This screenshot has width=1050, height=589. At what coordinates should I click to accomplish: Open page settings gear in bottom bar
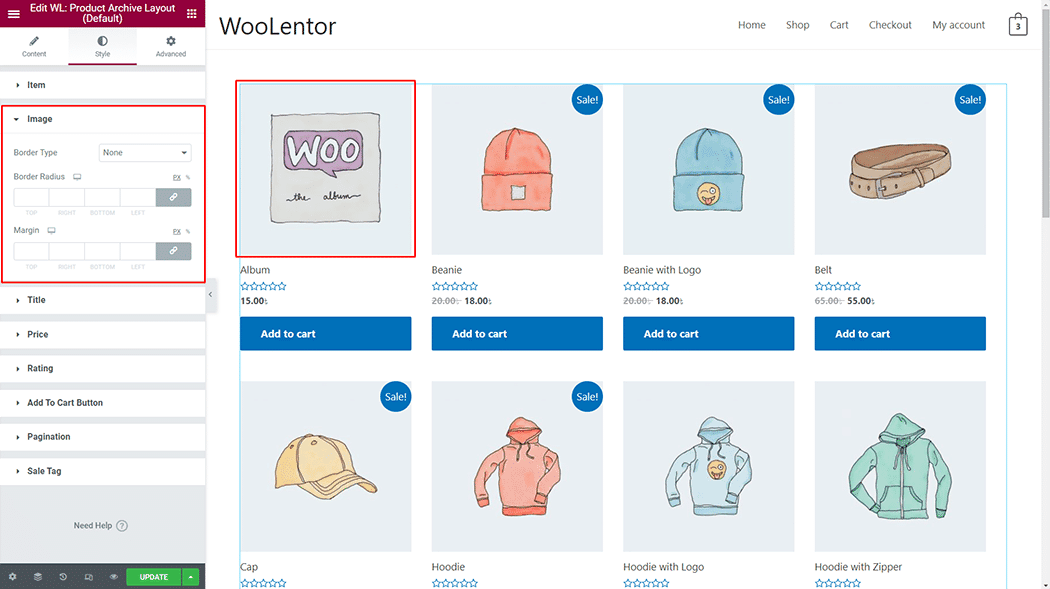13,577
